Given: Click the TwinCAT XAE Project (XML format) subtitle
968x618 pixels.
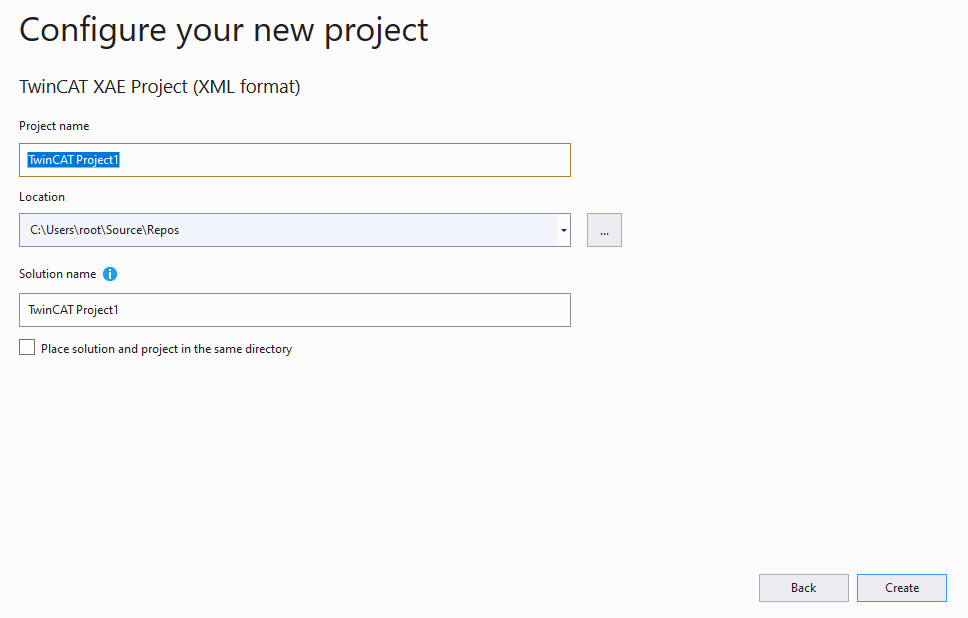Looking at the screenshot, I should click(x=159, y=87).
